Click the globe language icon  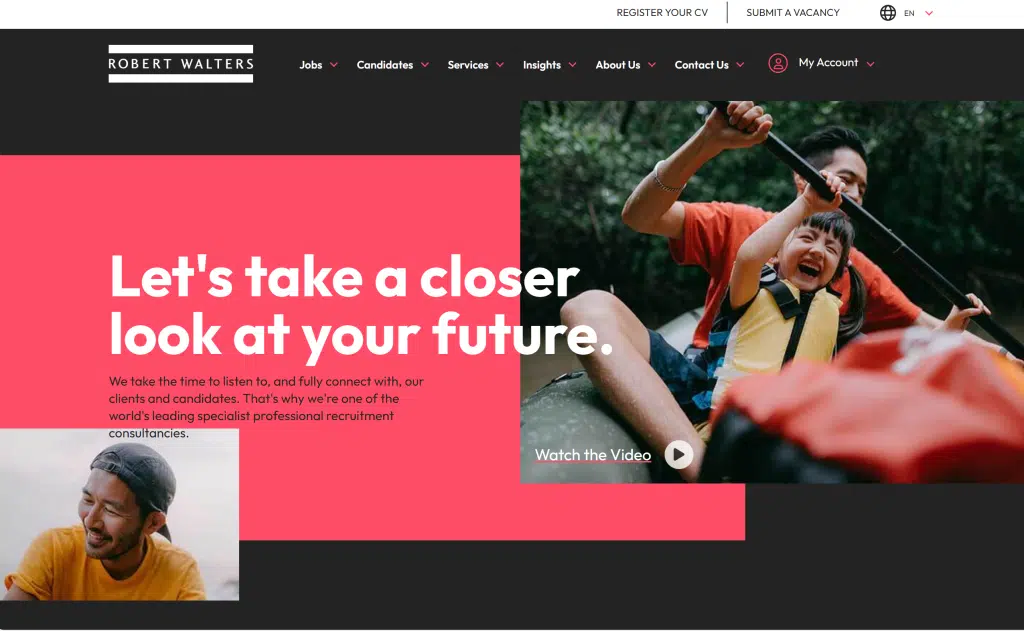(888, 13)
